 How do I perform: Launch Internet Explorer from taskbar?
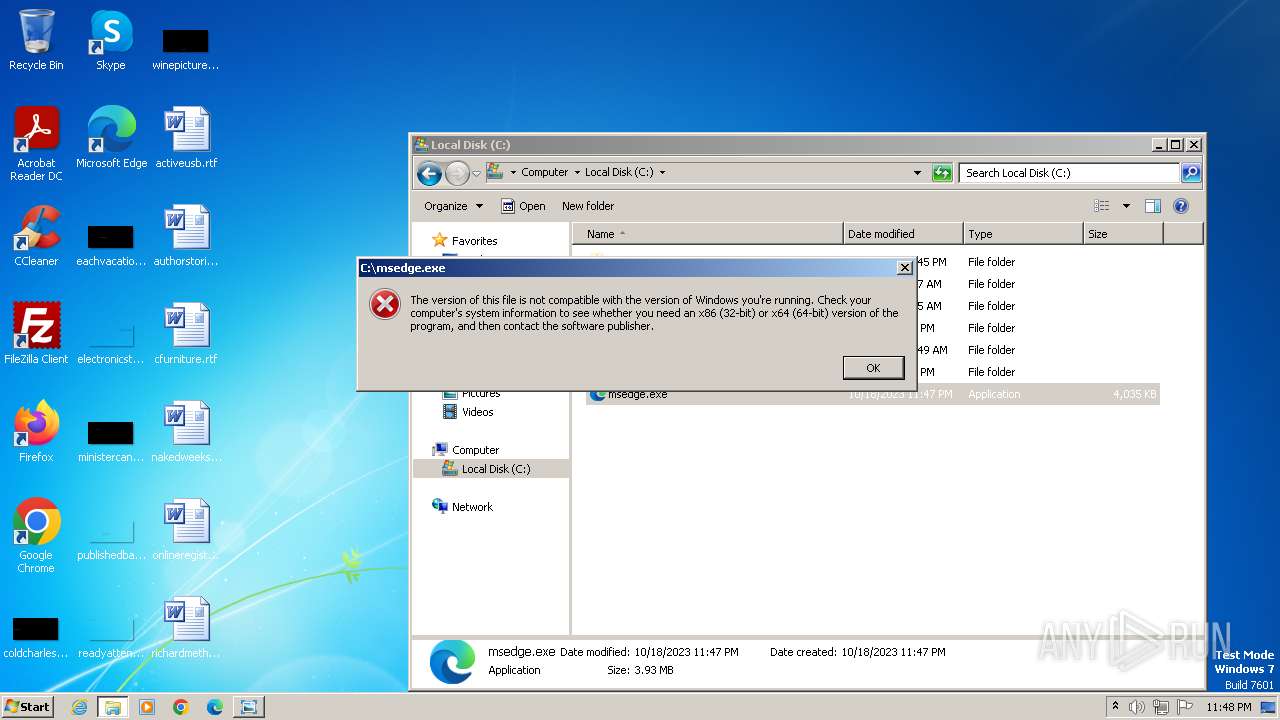tap(79, 707)
